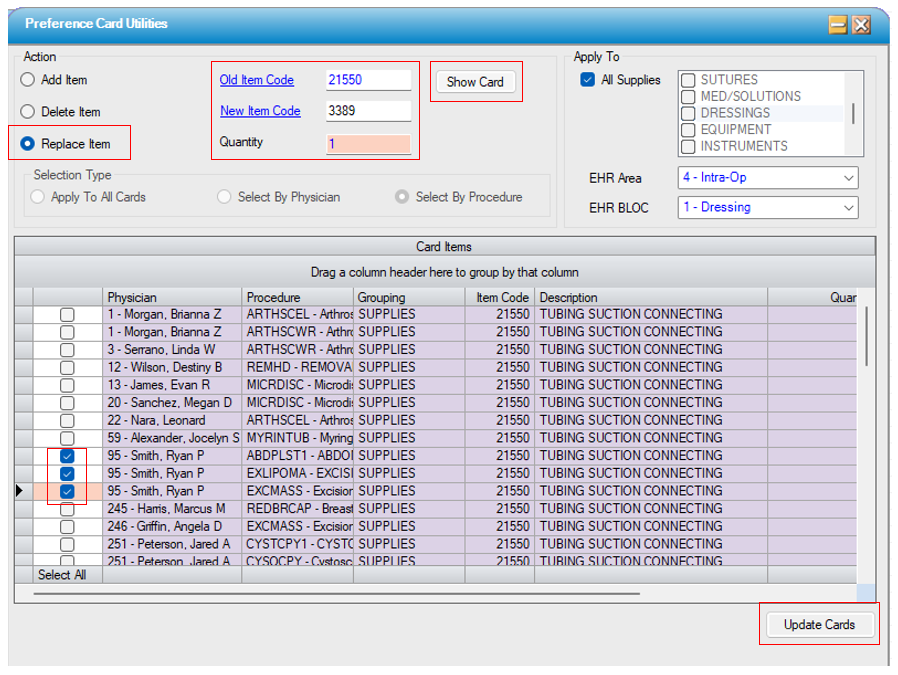This screenshot has width=898, height=675.
Task: Minimize the Preference Card Utilities window
Action: pyautogui.click(x=838, y=24)
